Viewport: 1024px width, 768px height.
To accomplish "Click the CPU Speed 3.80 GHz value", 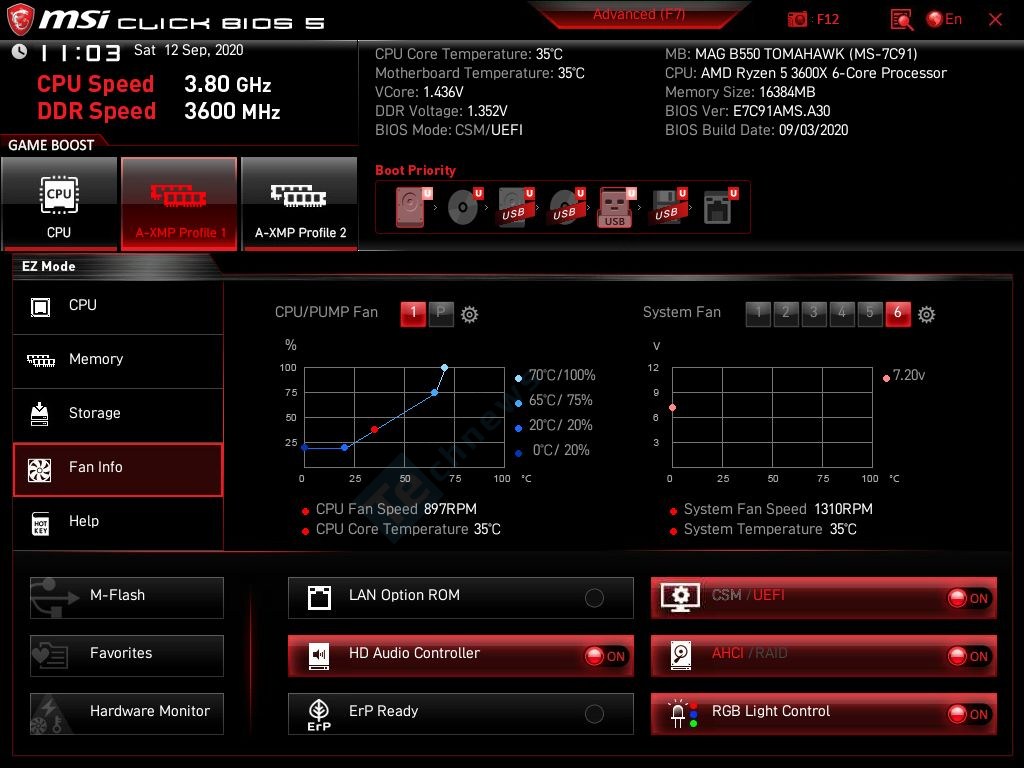I will click(227, 84).
